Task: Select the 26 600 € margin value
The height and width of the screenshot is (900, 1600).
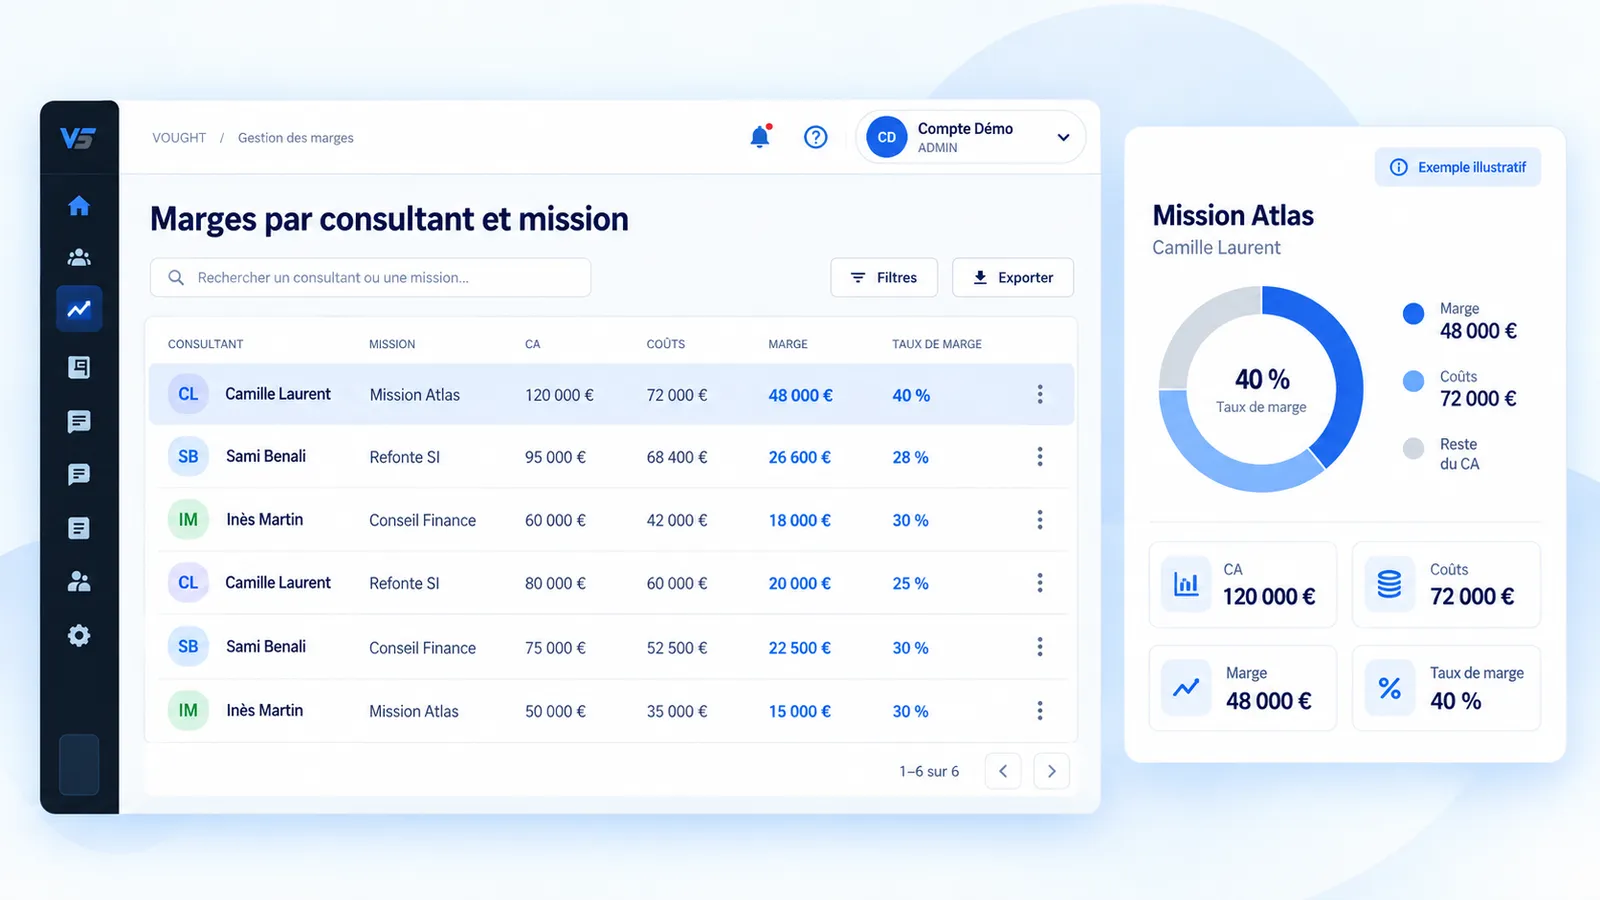Action: (x=800, y=457)
